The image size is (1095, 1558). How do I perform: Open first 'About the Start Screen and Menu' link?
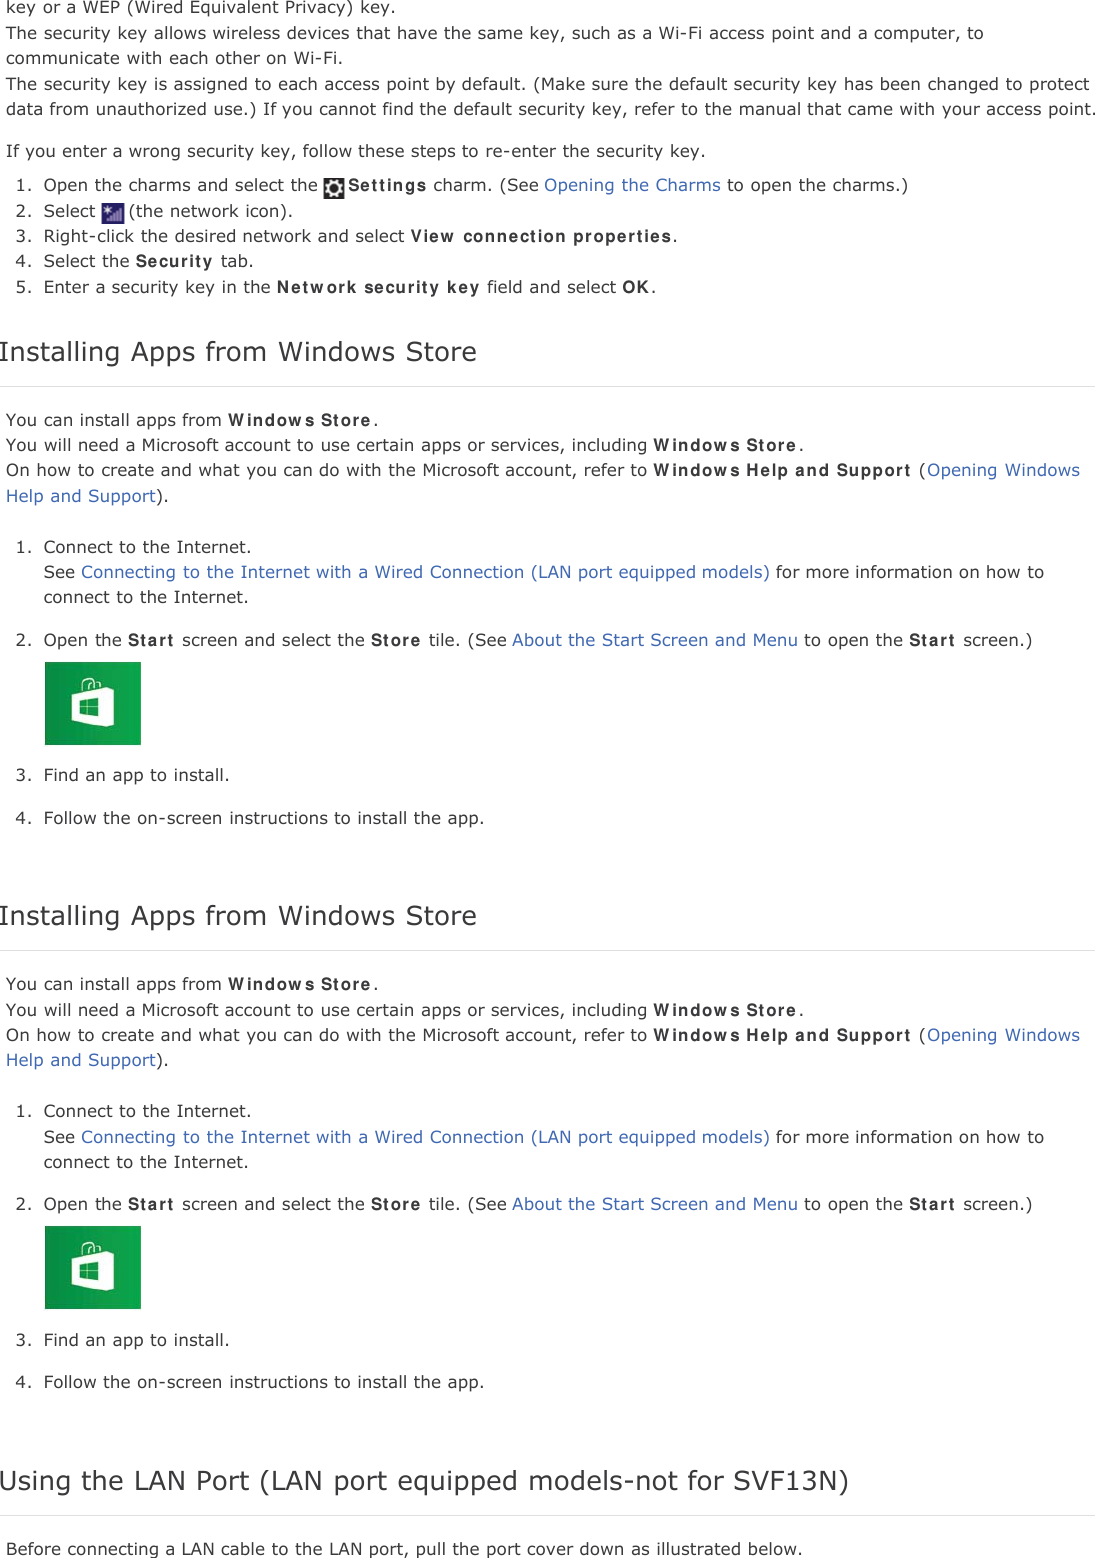click(x=655, y=640)
